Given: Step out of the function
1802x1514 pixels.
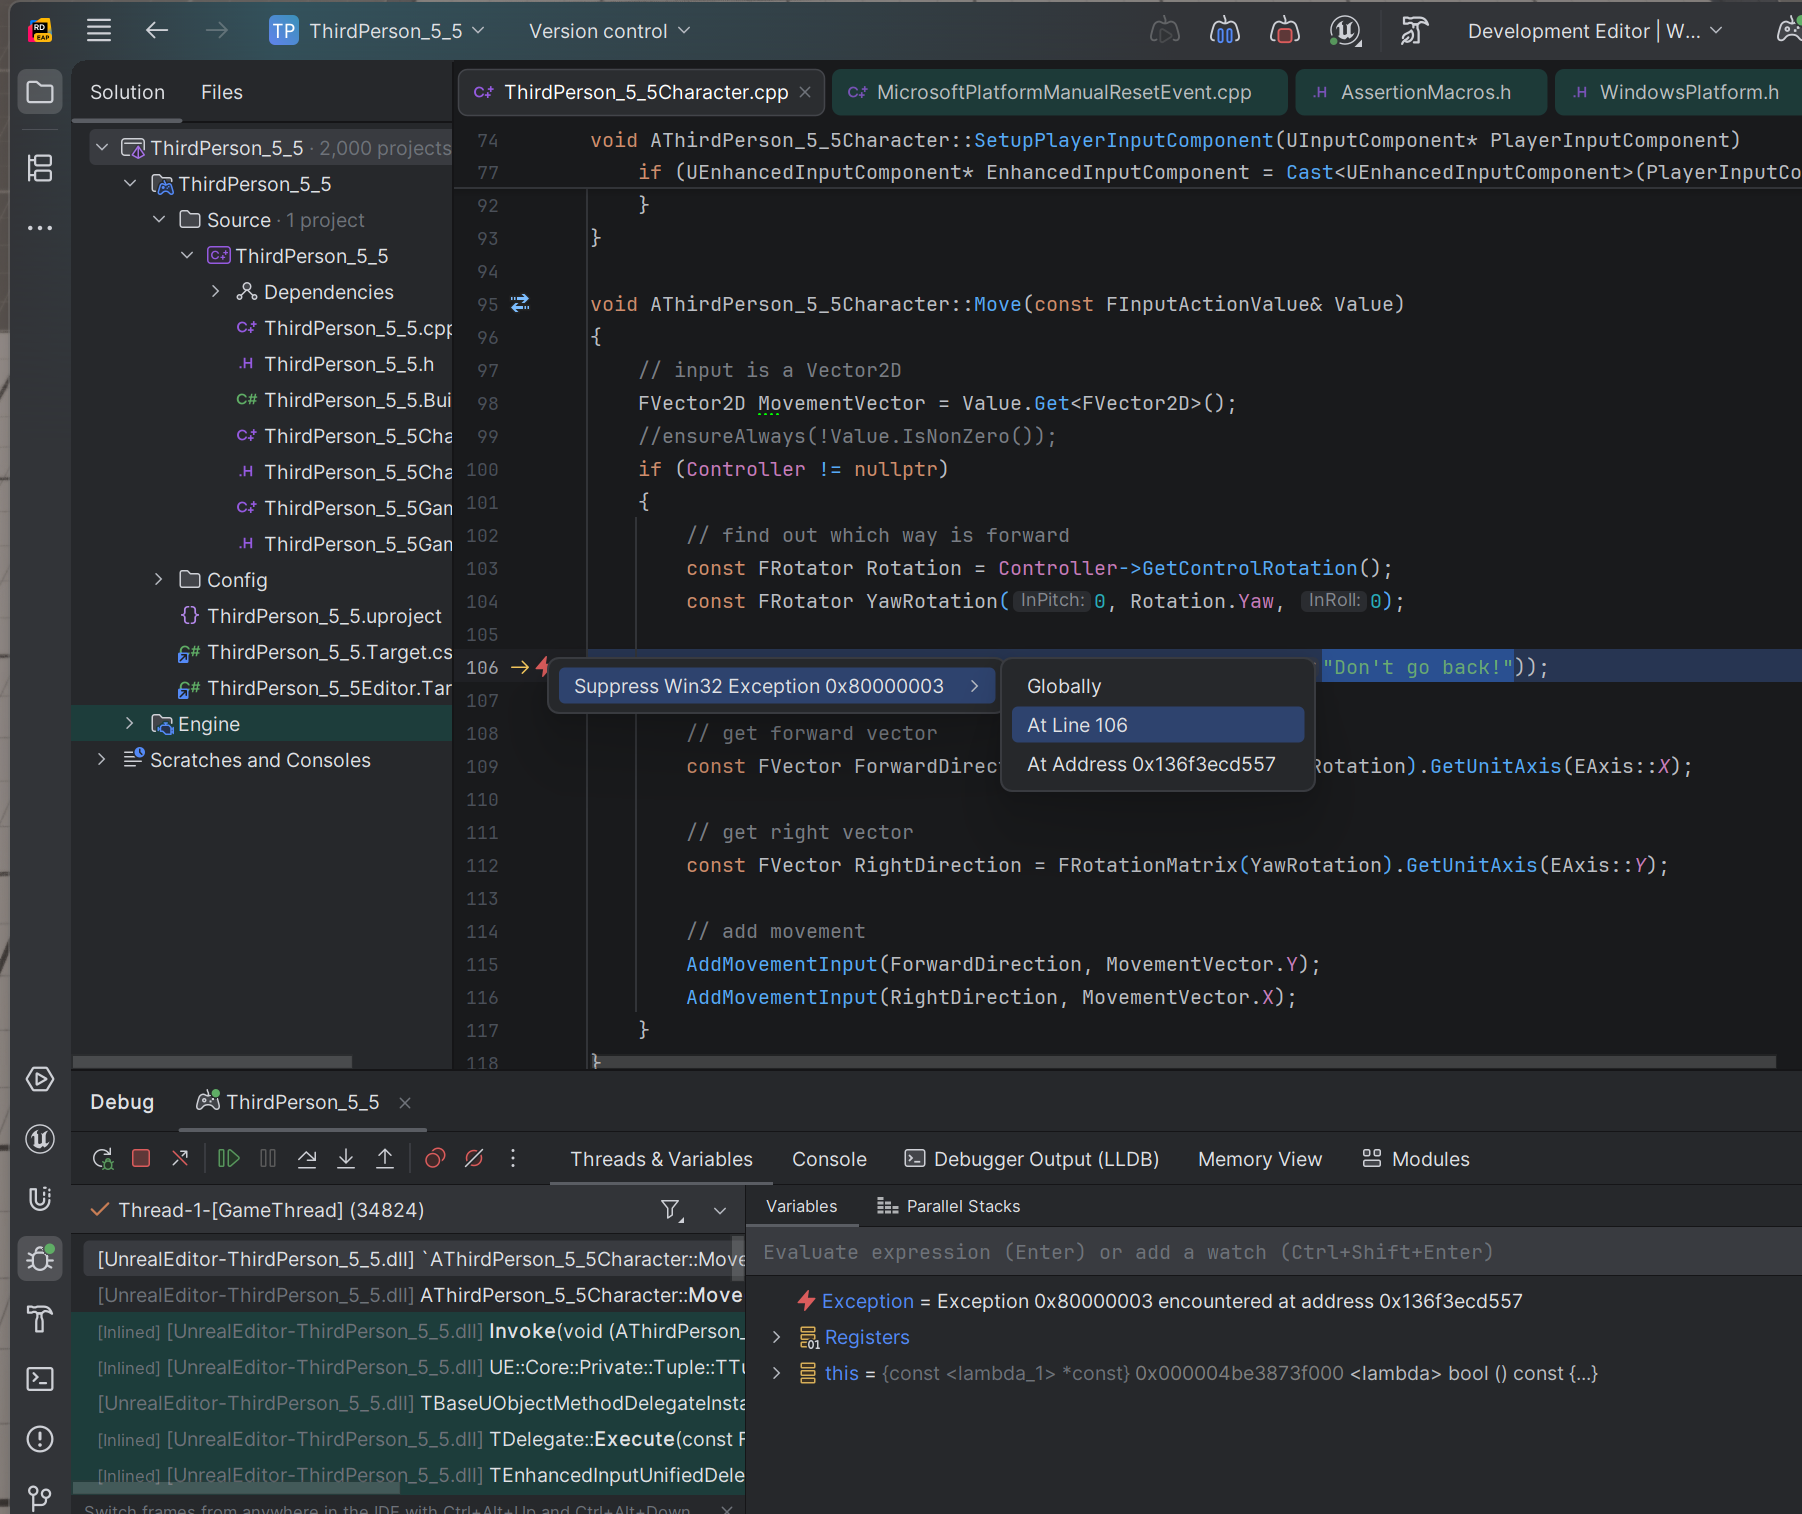Looking at the screenshot, I should point(385,1158).
